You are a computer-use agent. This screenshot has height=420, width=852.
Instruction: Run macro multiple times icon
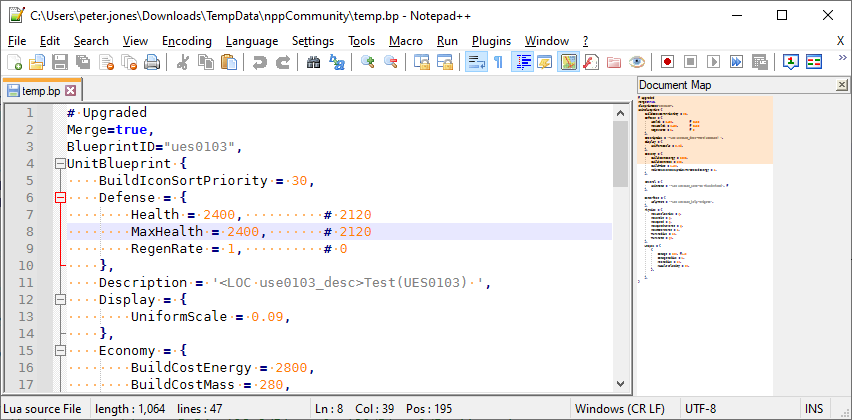(736, 62)
